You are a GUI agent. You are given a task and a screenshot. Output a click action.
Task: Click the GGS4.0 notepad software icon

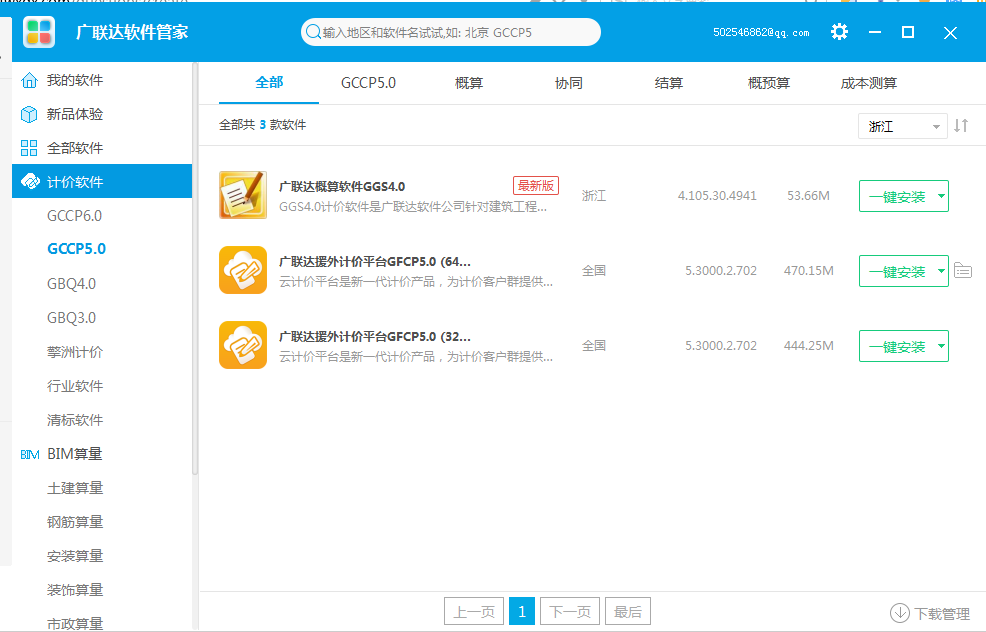click(x=243, y=195)
